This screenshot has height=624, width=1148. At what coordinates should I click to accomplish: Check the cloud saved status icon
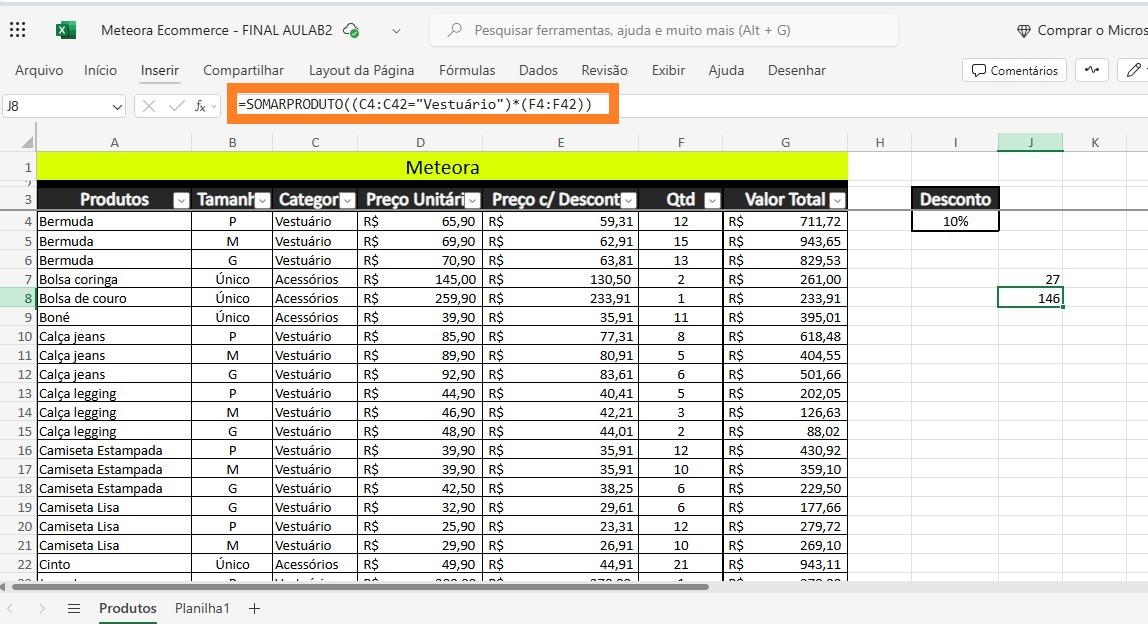pyautogui.click(x=351, y=31)
